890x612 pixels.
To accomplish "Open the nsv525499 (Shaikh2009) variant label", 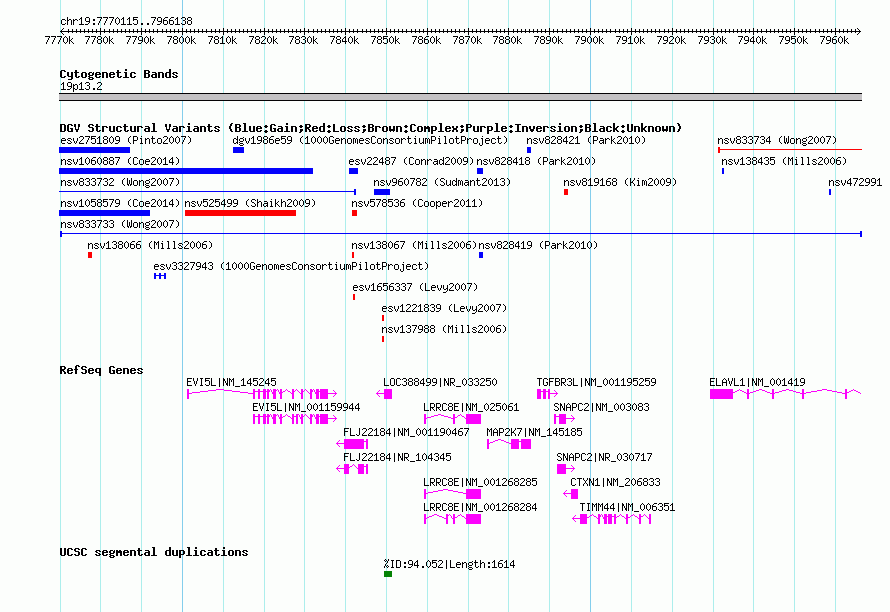I will coord(250,203).
